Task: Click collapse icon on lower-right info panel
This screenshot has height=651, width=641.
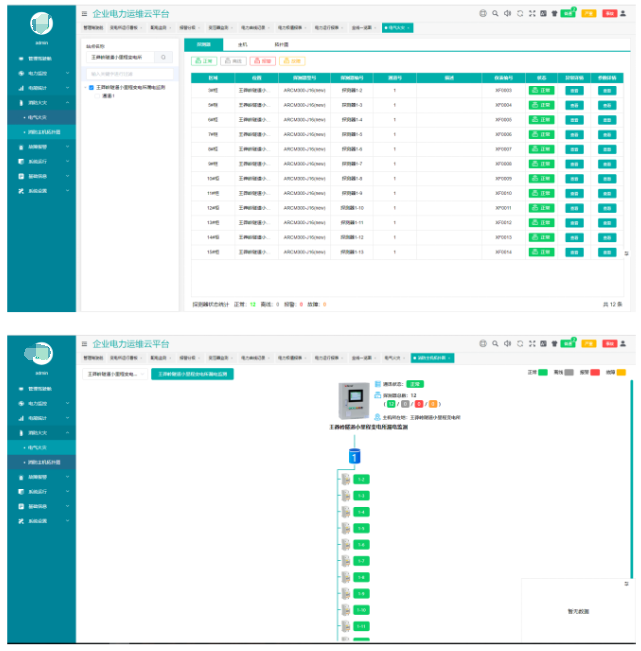Action: coord(626,584)
